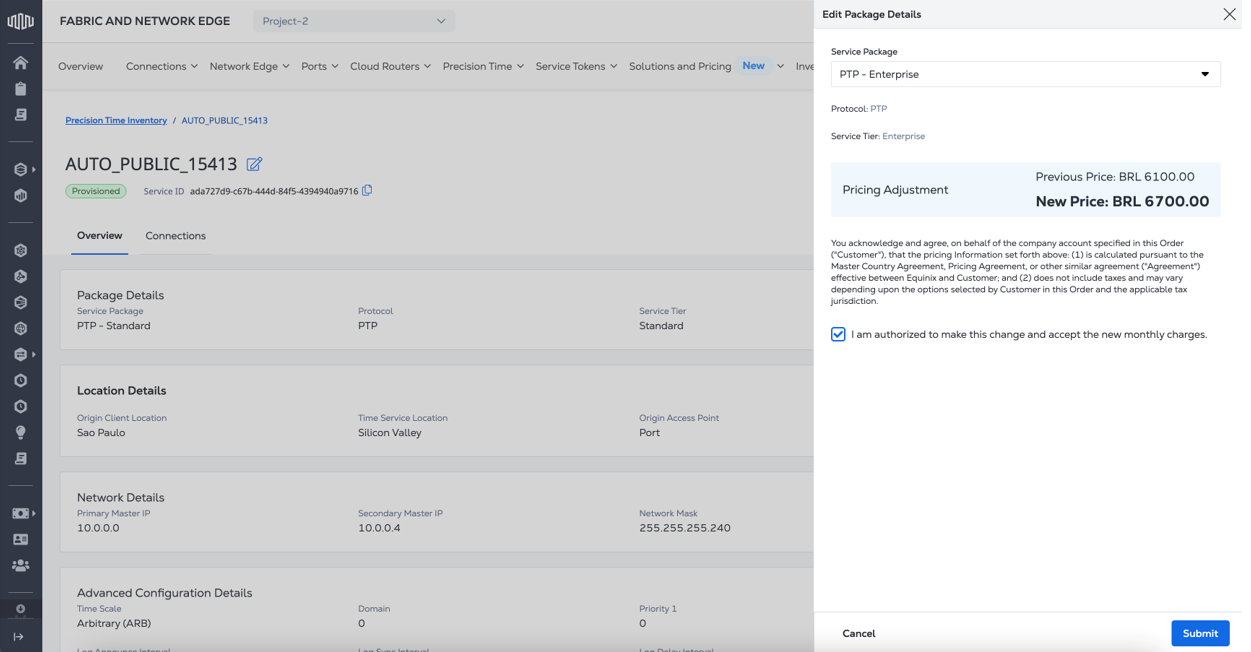Click the download icon in the sidebar
Screen dimensions: 1251x652
point(20,609)
